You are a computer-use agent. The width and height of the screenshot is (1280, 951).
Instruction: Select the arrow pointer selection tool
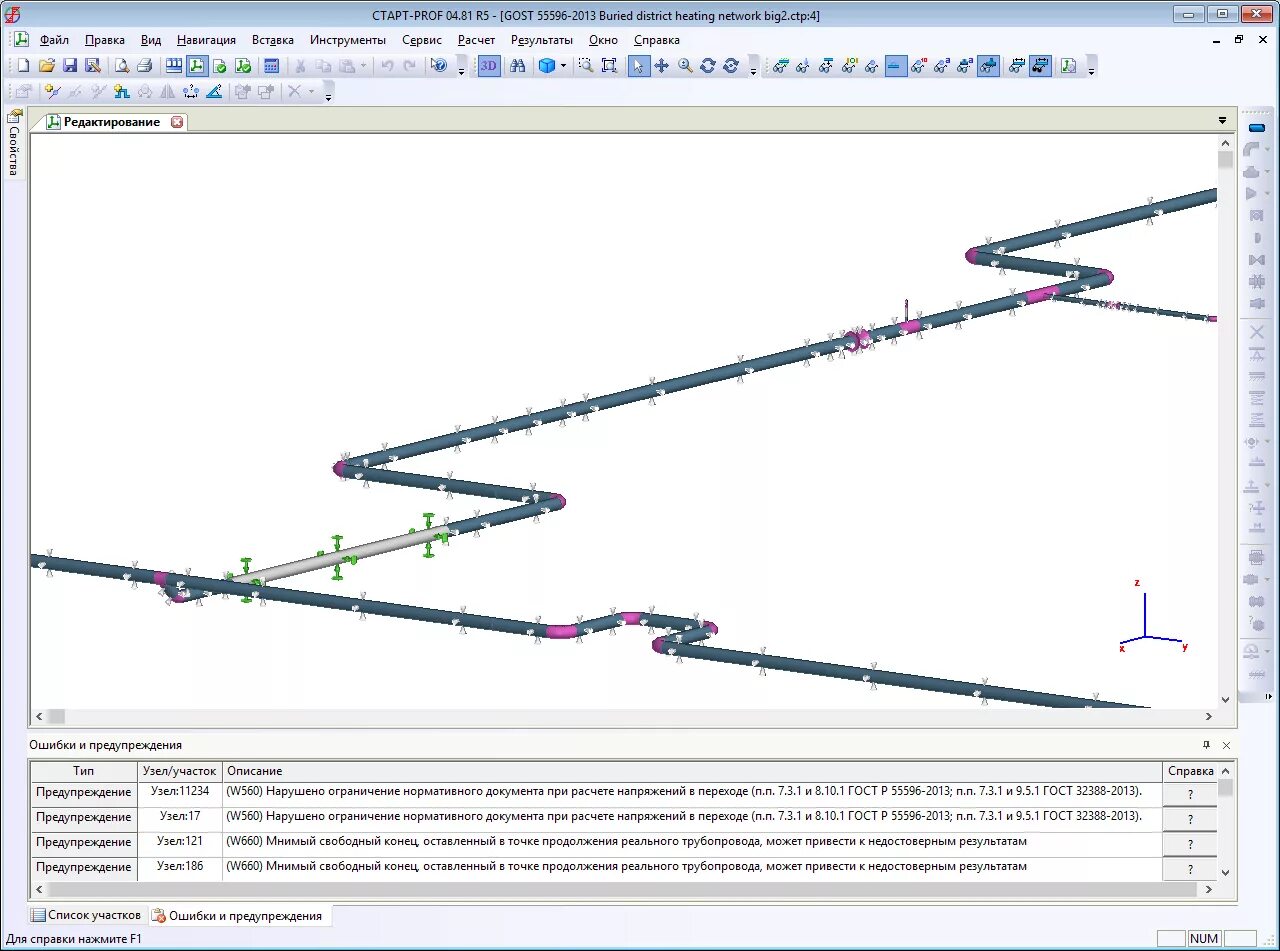tap(639, 66)
